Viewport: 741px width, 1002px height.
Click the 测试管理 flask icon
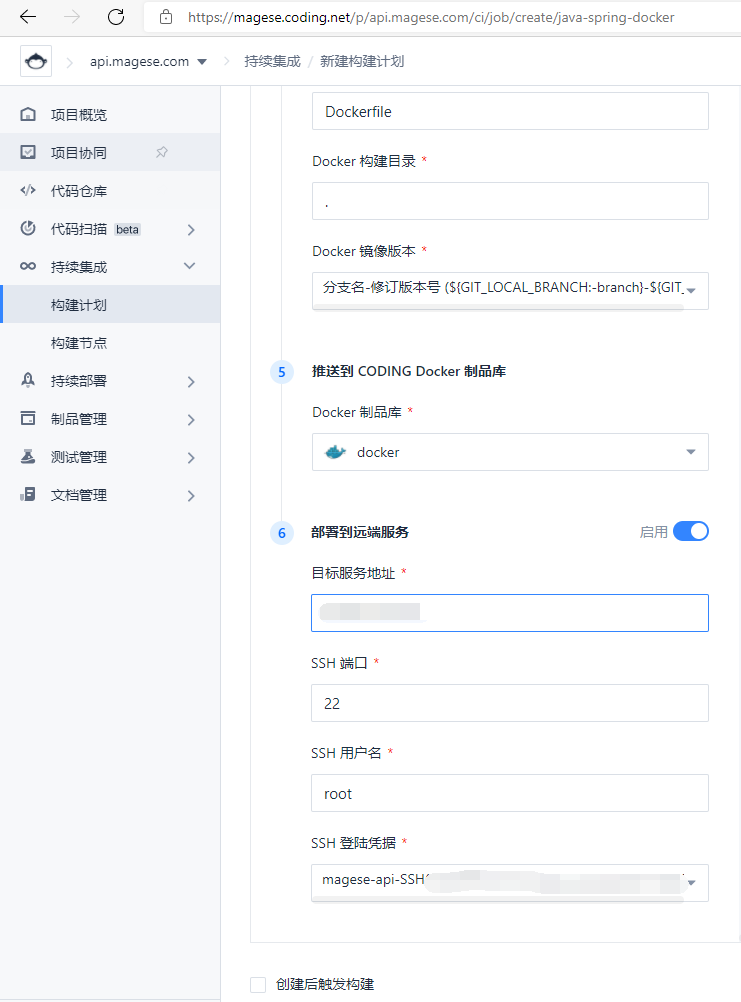pyautogui.click(x=28, y=456)
